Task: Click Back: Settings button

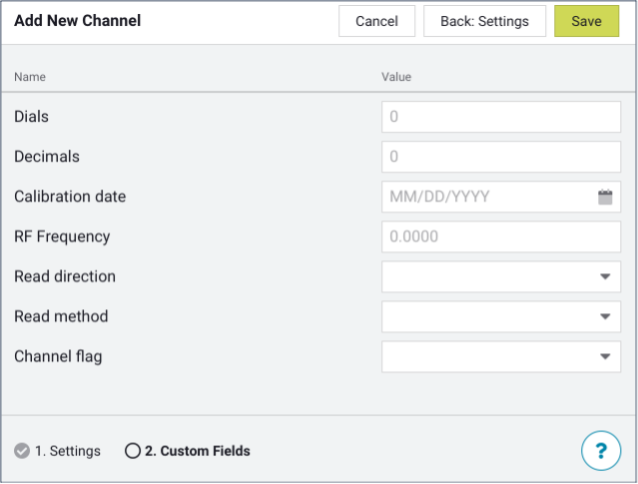Action: [484, 21]
